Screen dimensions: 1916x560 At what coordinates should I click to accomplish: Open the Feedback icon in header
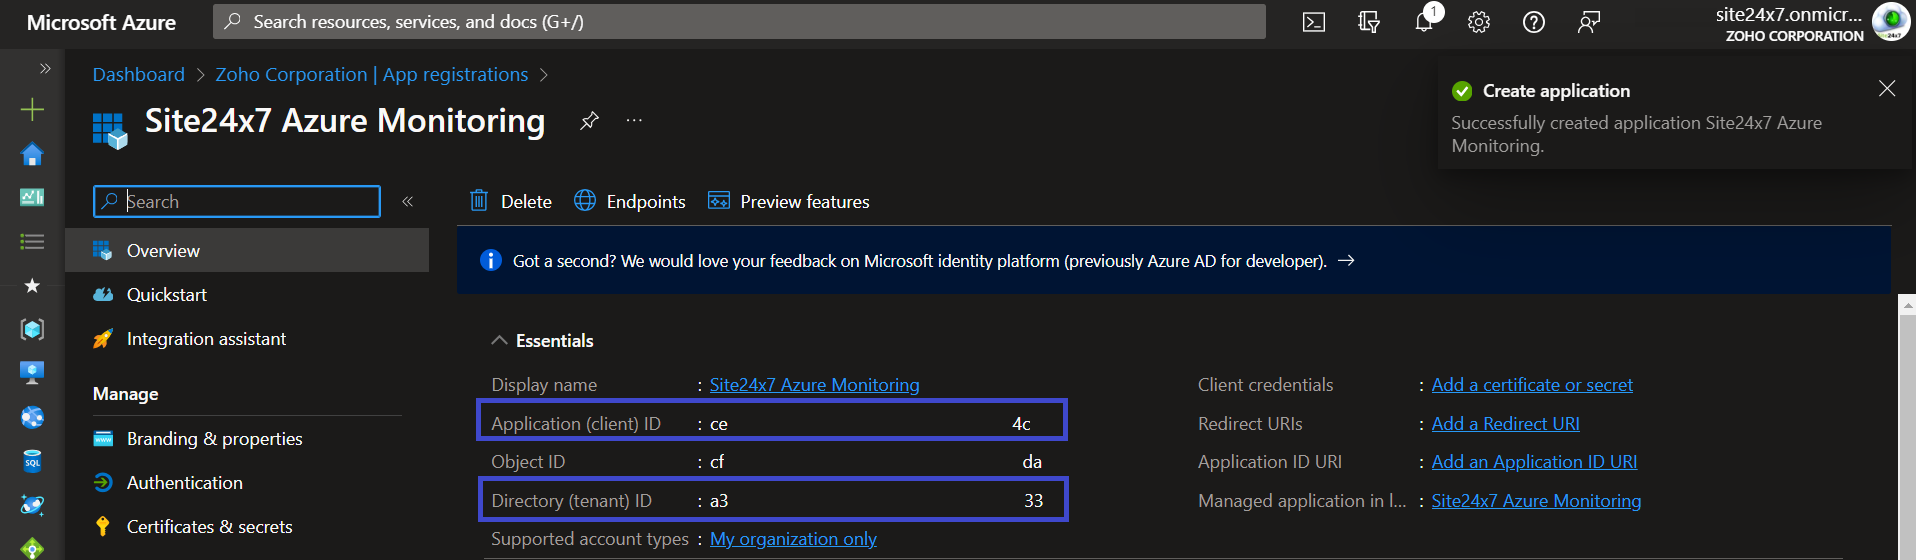(1588, 22)
